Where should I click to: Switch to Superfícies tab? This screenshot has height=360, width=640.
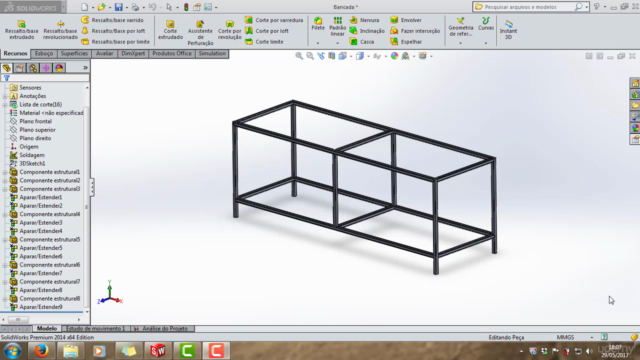(74, 54)
